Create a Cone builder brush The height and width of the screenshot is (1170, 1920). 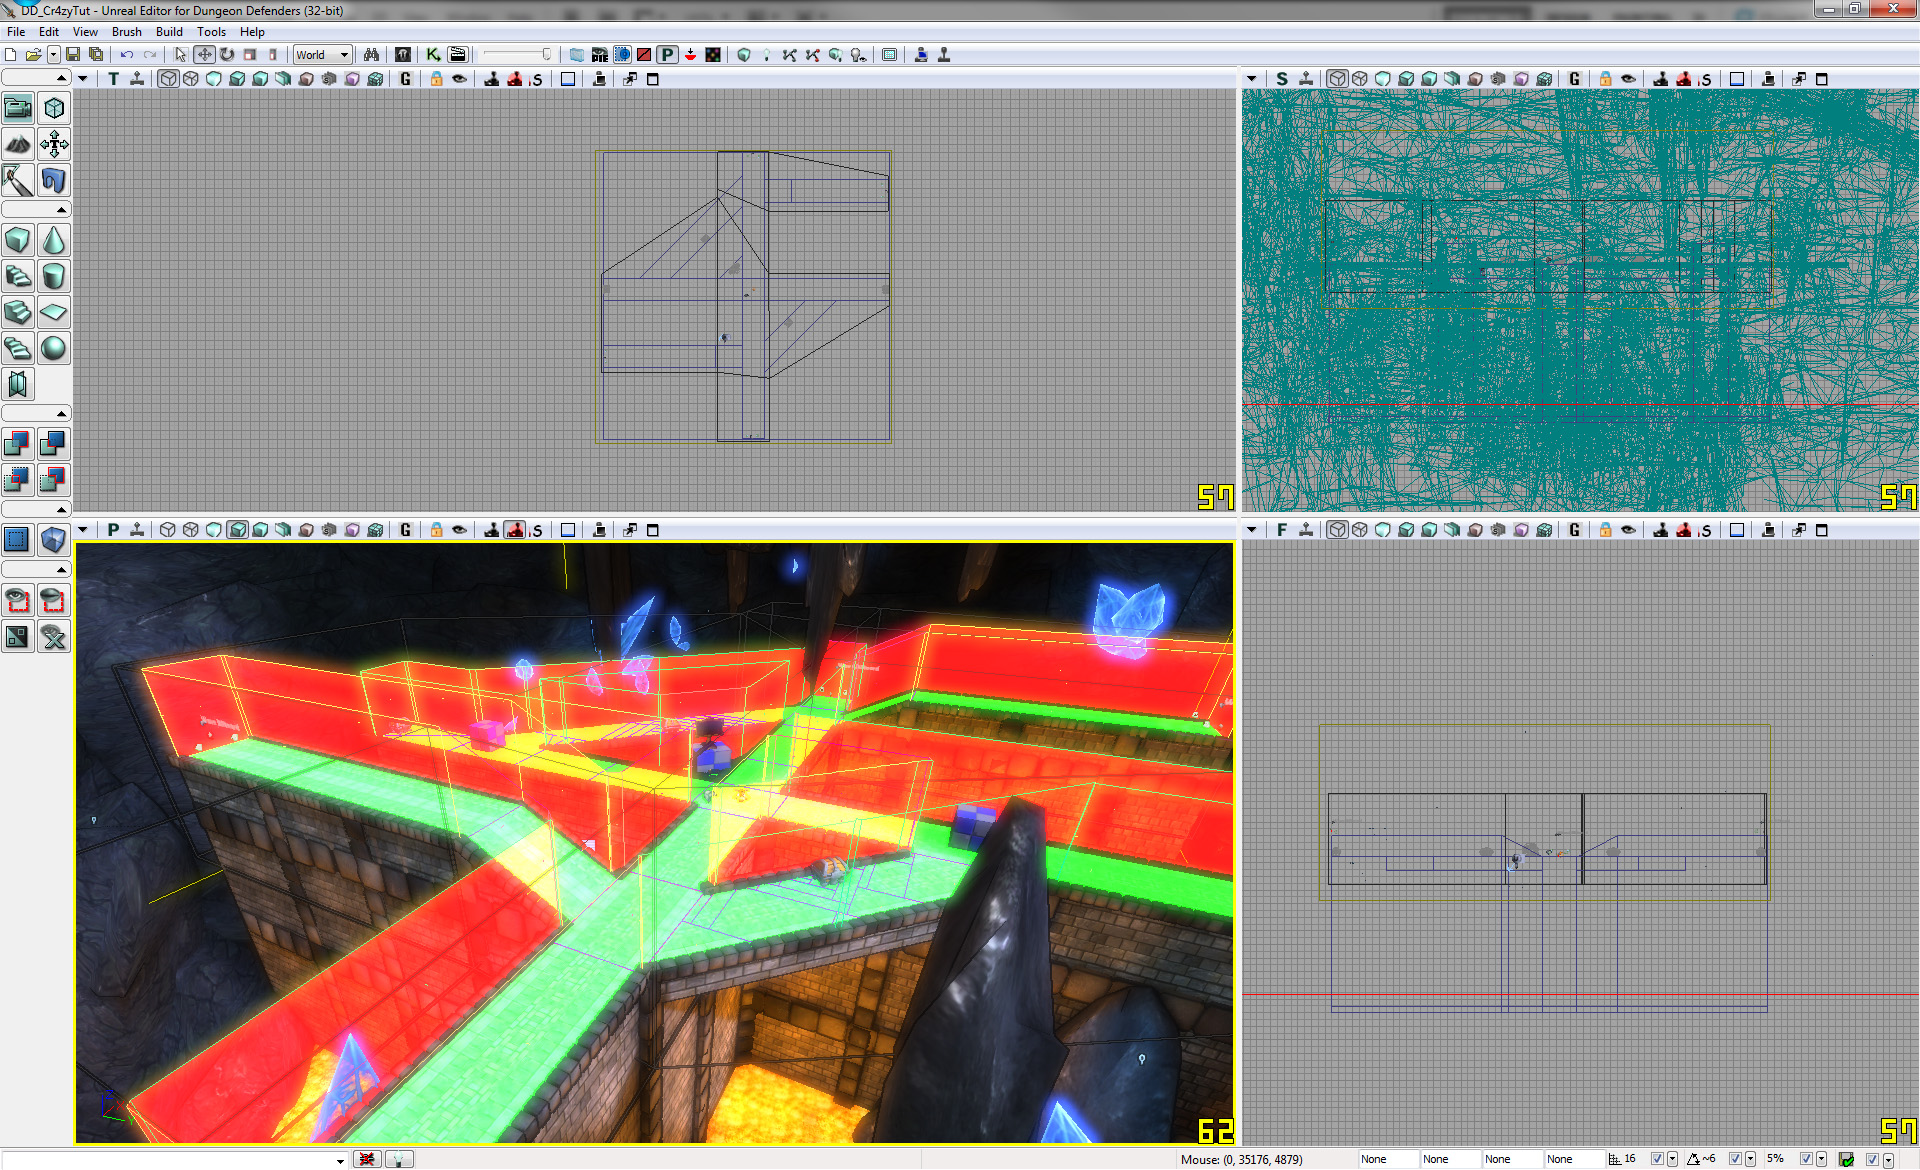click(54, 240)
